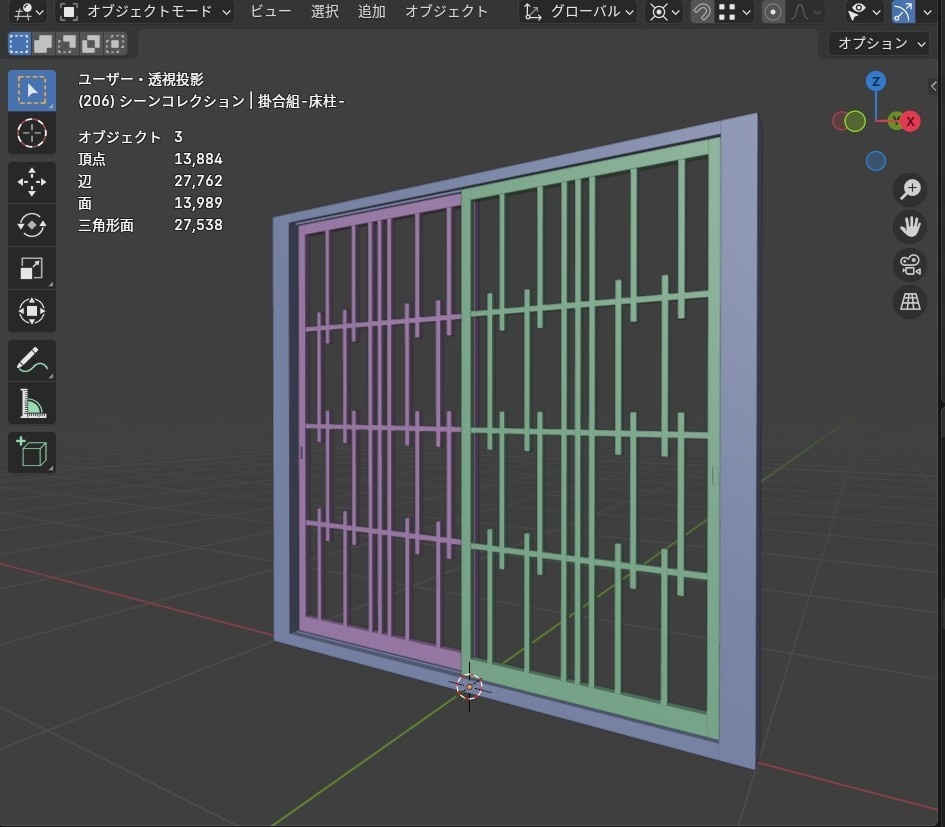
Task: Open the オブジェクト menu
Action: (447, 11)
